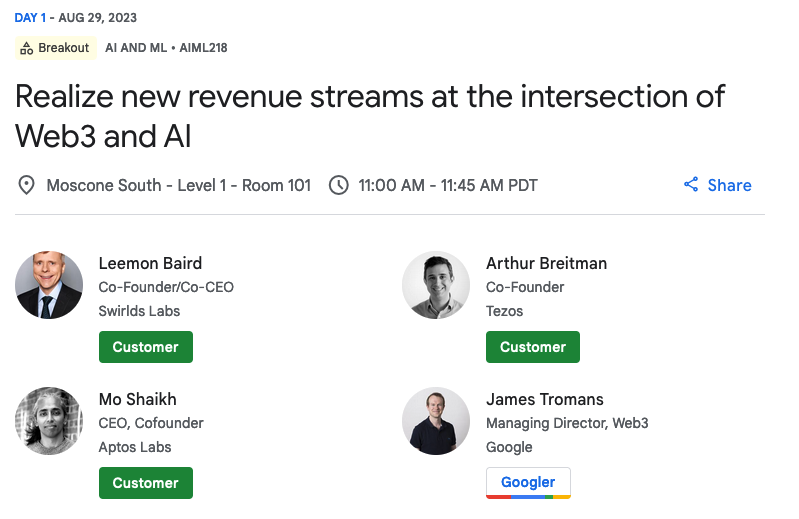This screenshot has height=519, width=799.
Task: Open Leemon Baird's profile photo
Action: click(x=49, y=285)
